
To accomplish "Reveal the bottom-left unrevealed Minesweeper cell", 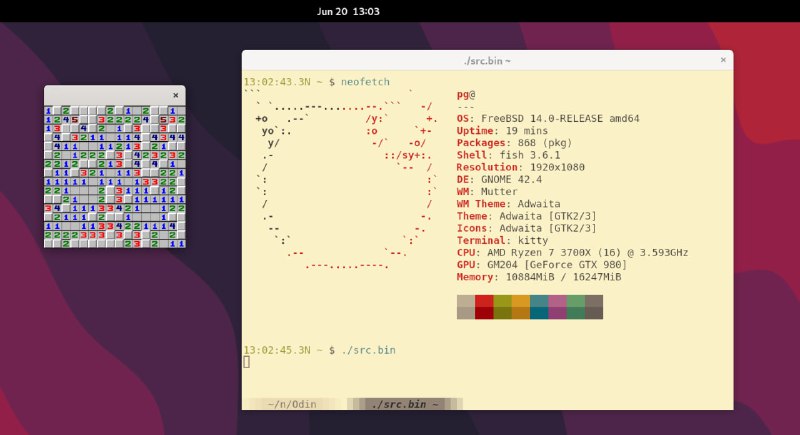I will [48, 243].
